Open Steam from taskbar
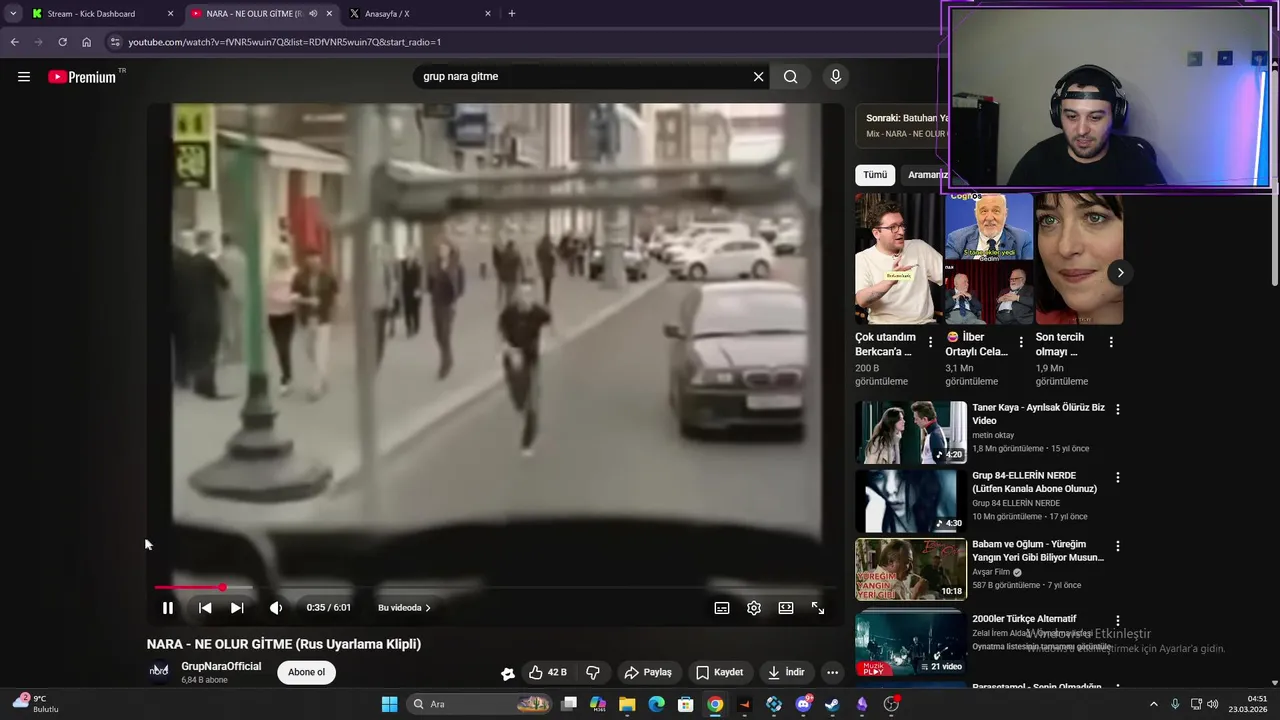 click(x=832, y=704)
